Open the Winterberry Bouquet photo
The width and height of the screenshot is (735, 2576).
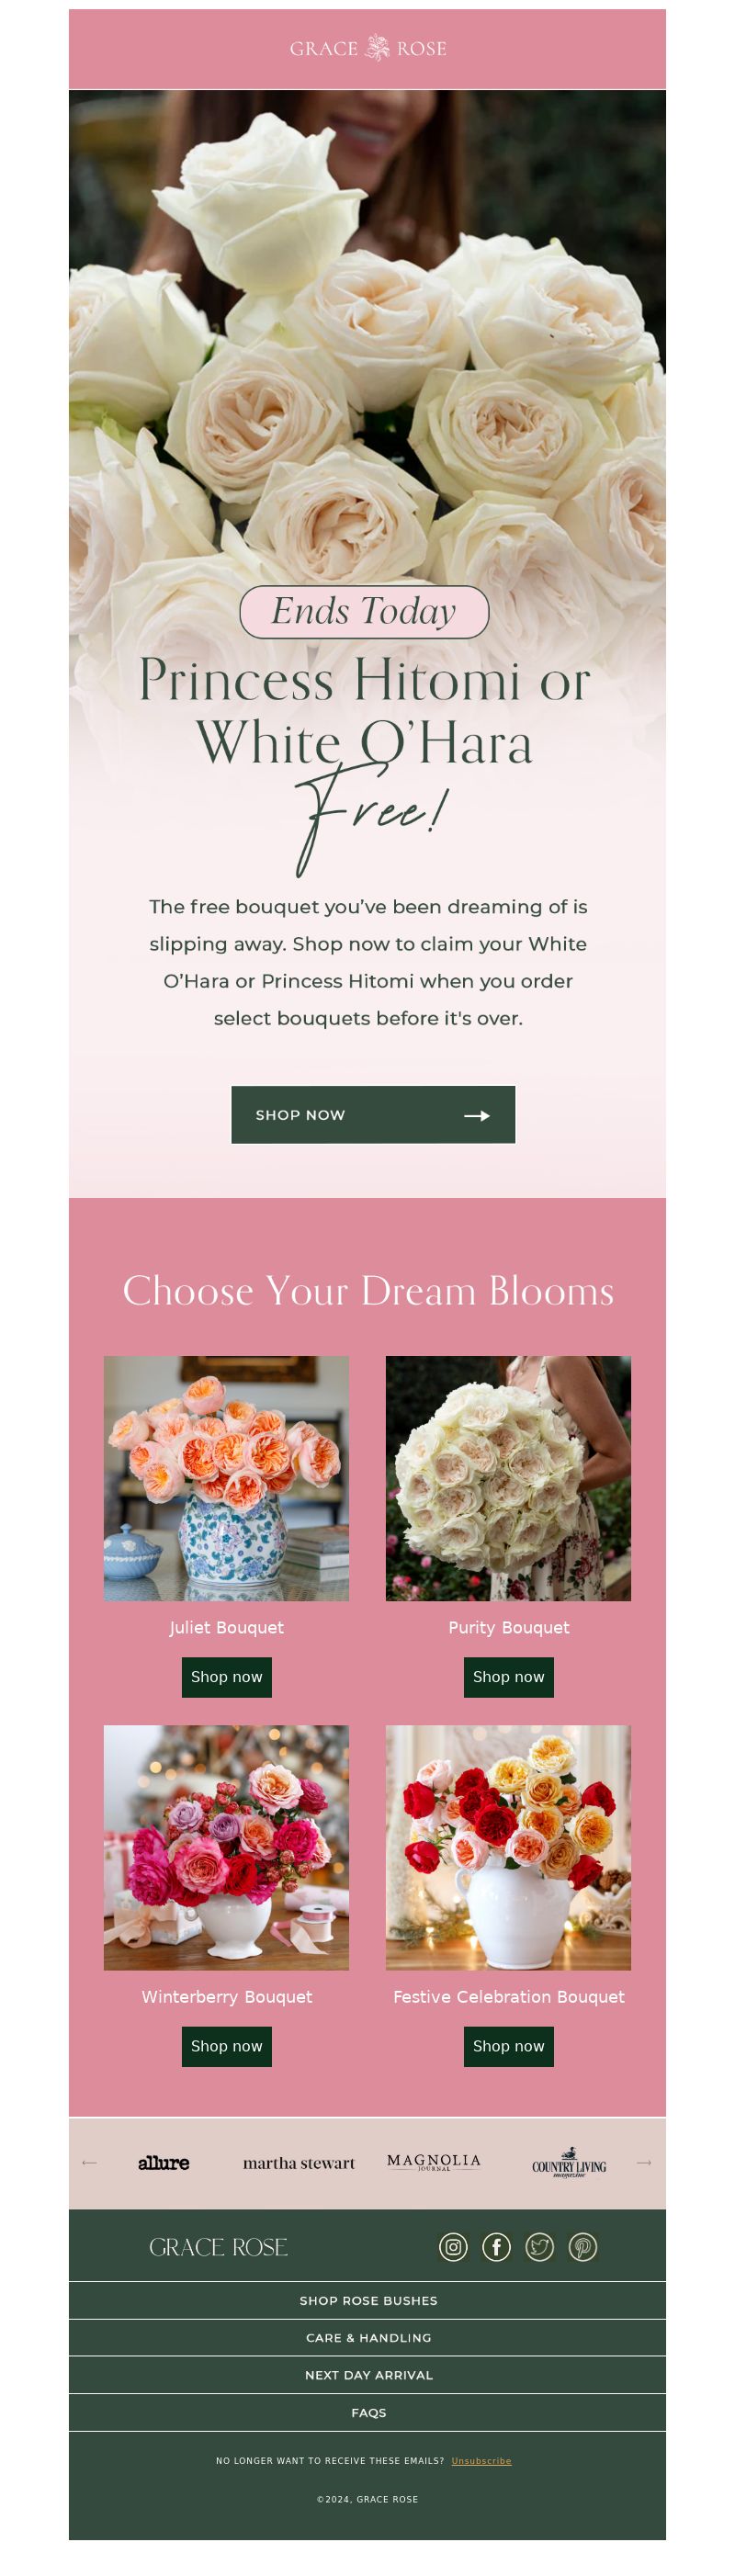[227, 1847]
